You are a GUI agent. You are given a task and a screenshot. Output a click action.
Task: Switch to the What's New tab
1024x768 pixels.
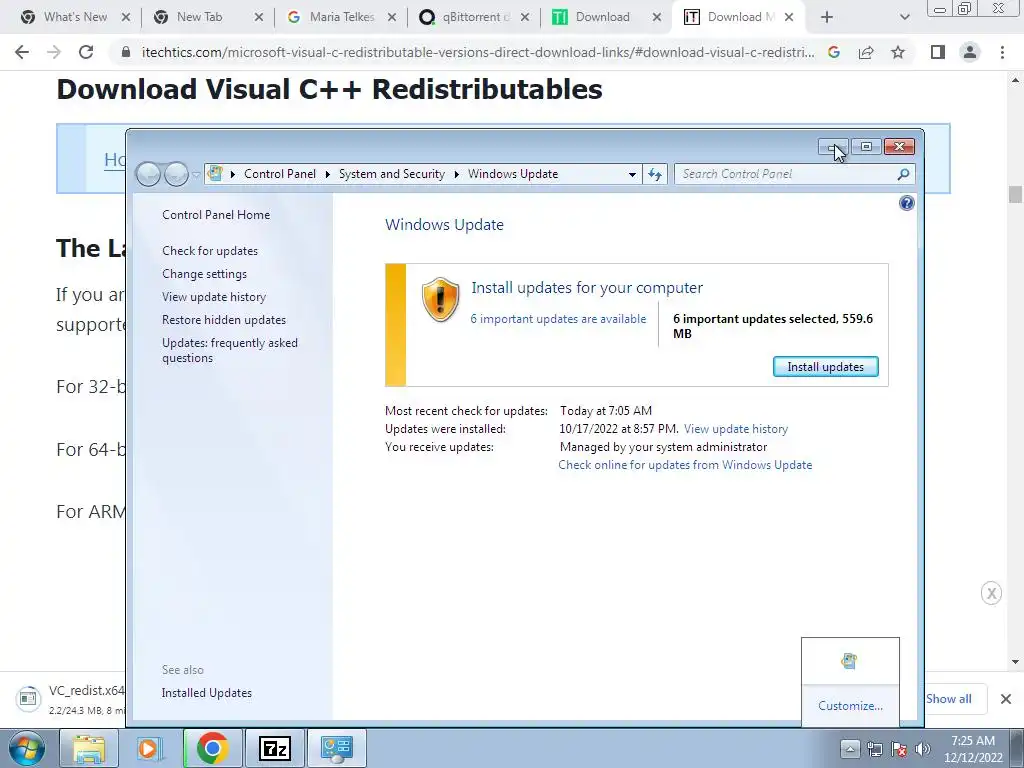tap(75, 17)
